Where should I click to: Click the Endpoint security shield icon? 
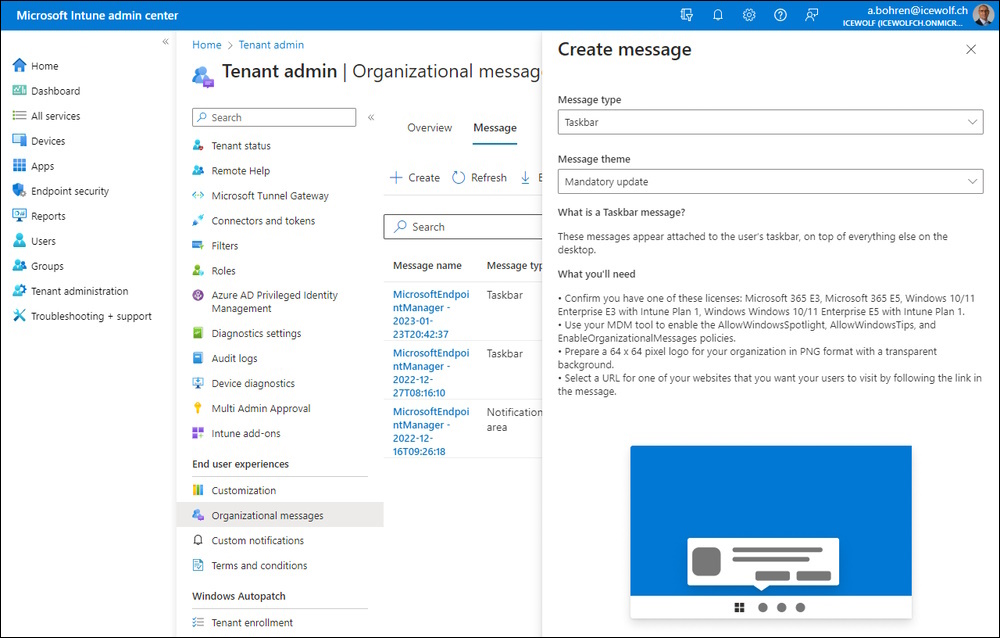click(20, 190)
